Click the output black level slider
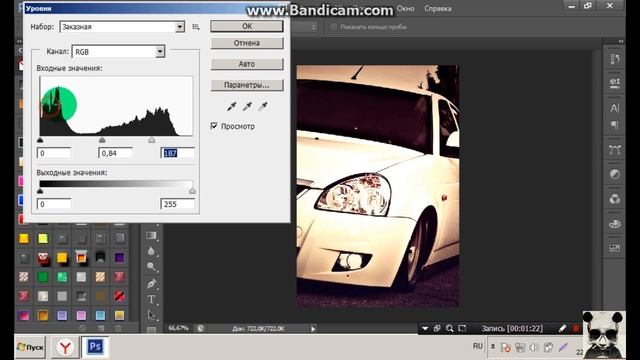 [x=40, y=191]
